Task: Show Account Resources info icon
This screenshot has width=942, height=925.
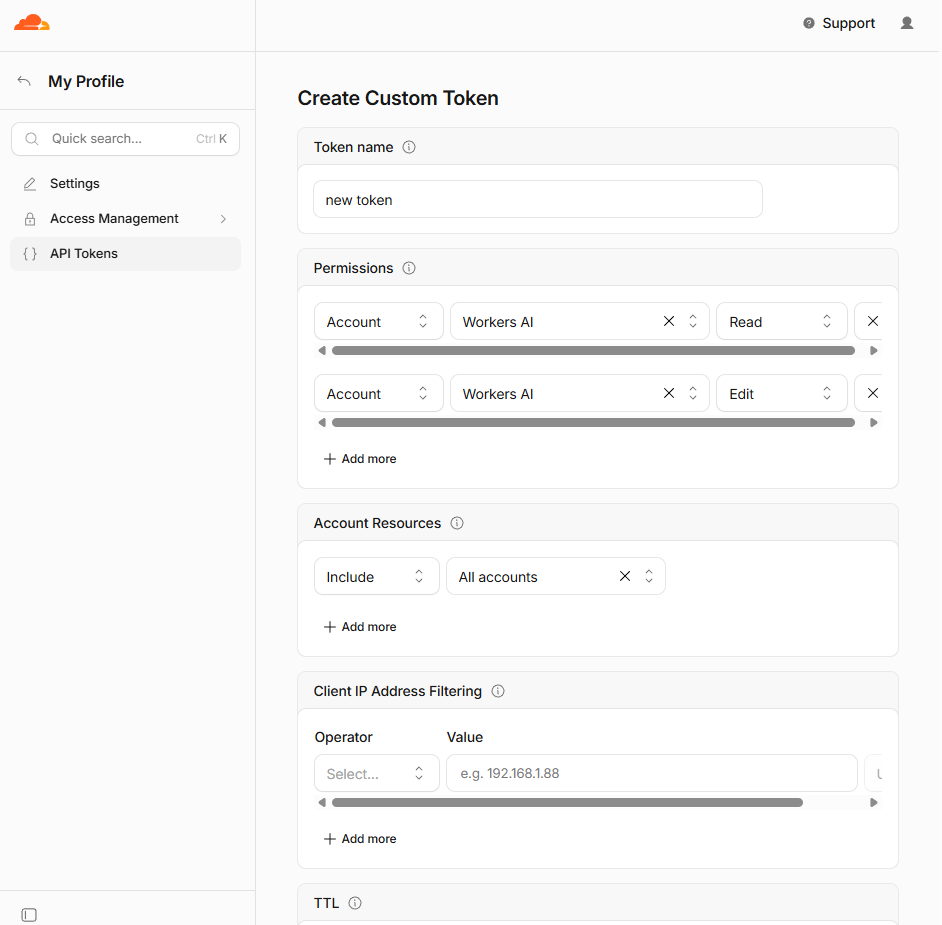Action: click(x=457, y=523)
